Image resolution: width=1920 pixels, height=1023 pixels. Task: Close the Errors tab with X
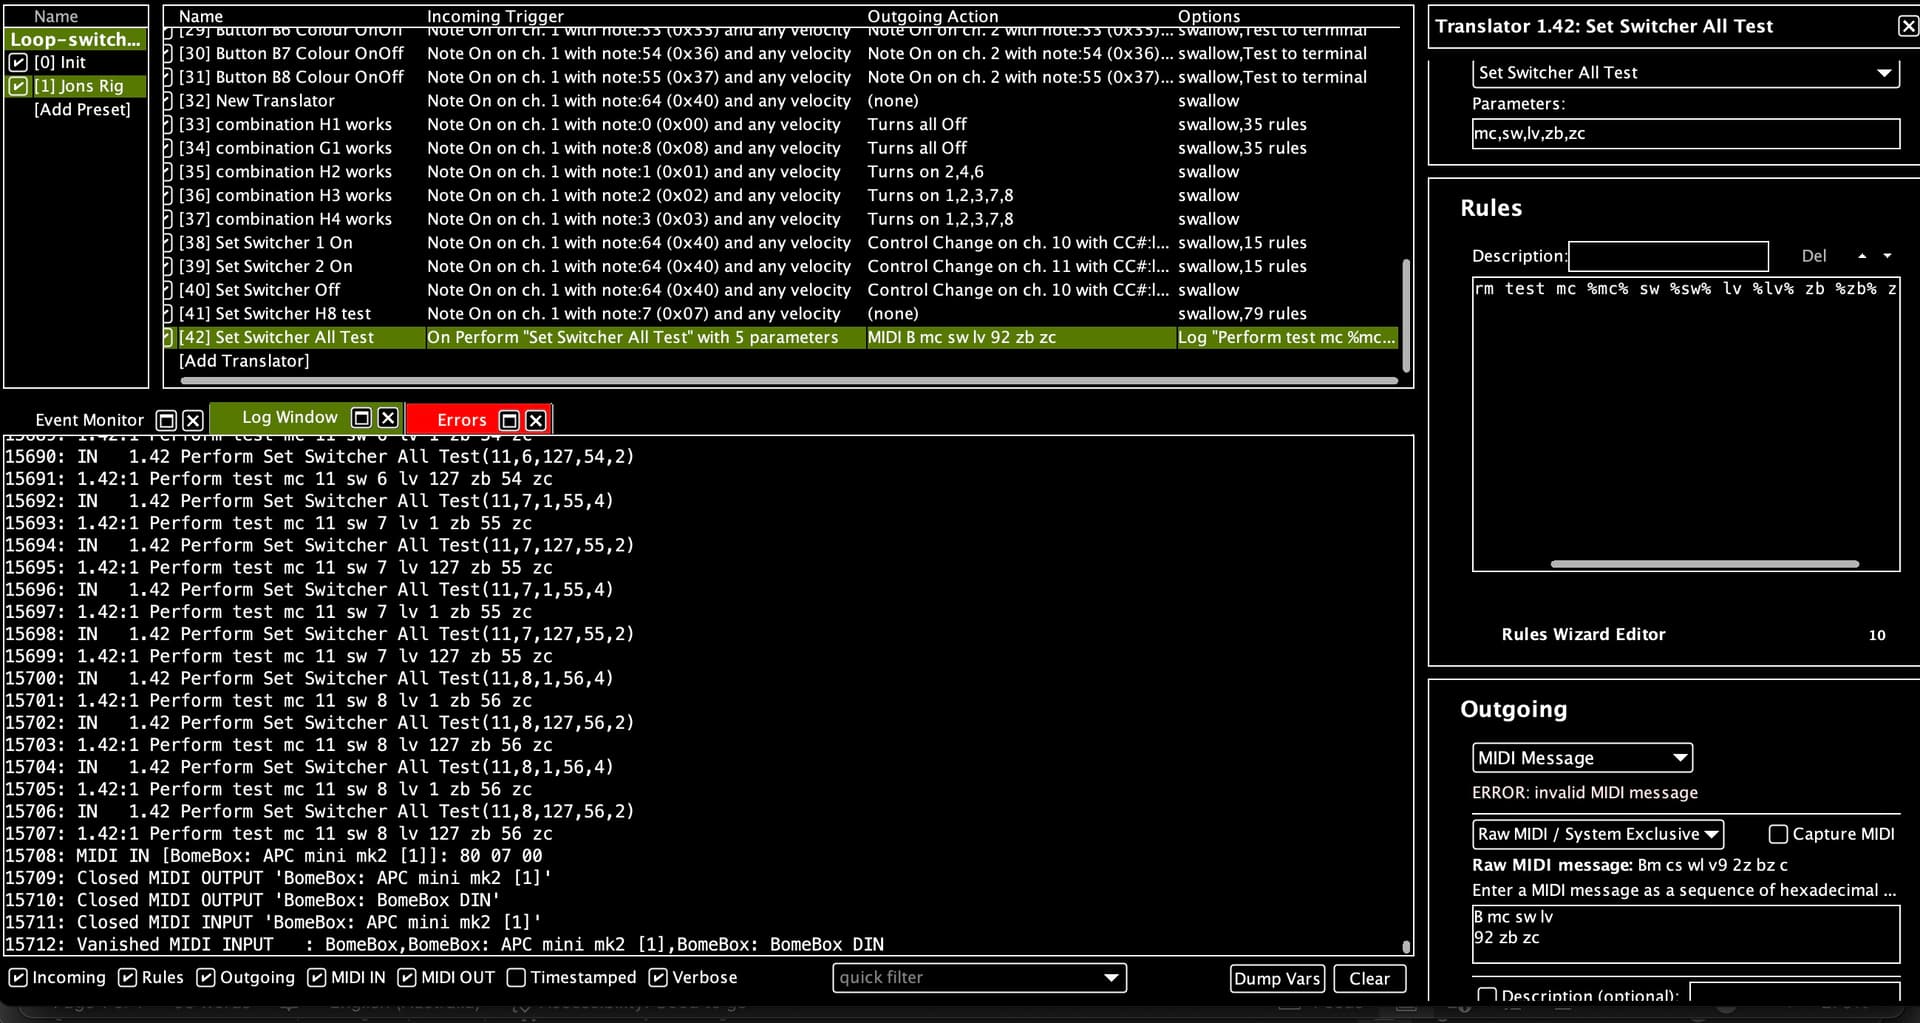[536, 420]
